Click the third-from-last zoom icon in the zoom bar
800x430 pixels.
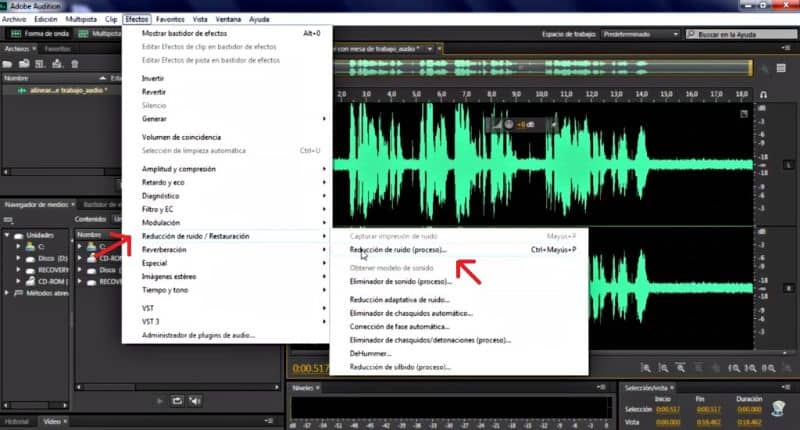point(734,368)
